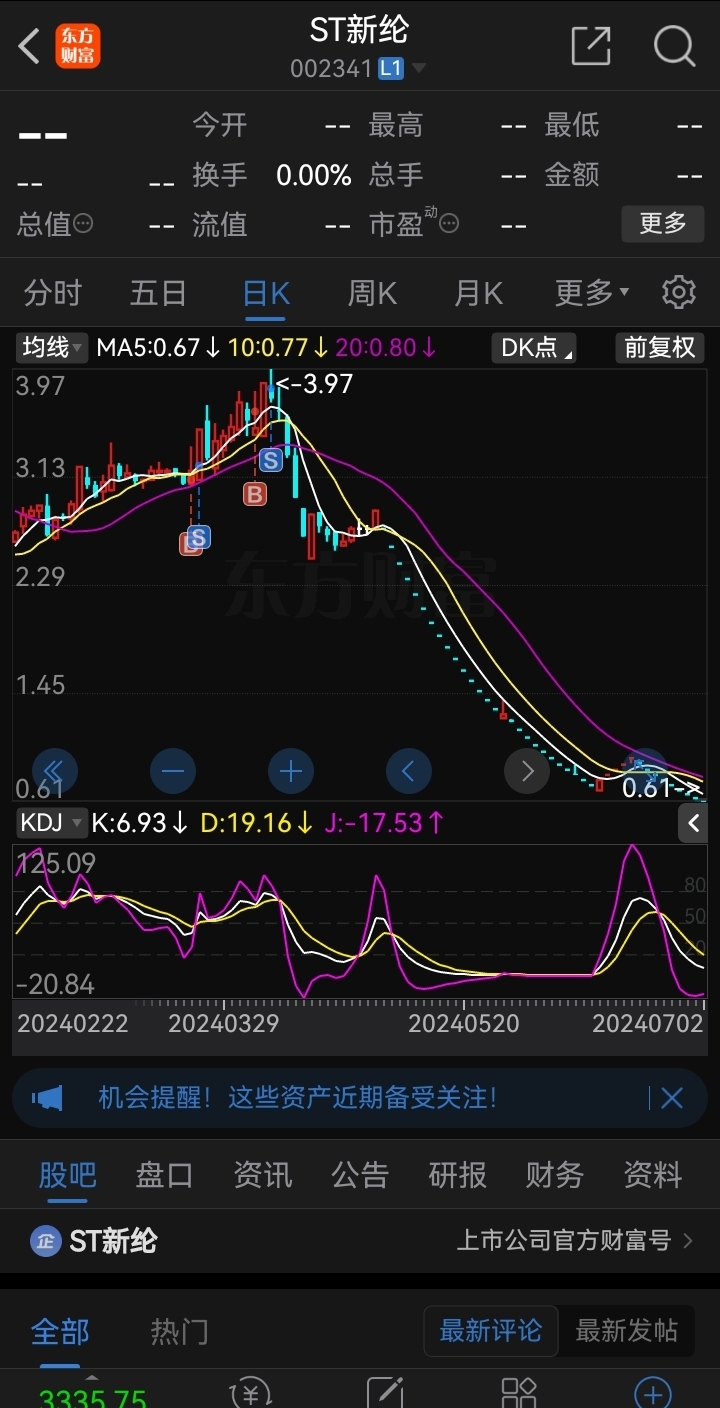
Task: Tap the 20240520 date label
Action: point(464,1023)
